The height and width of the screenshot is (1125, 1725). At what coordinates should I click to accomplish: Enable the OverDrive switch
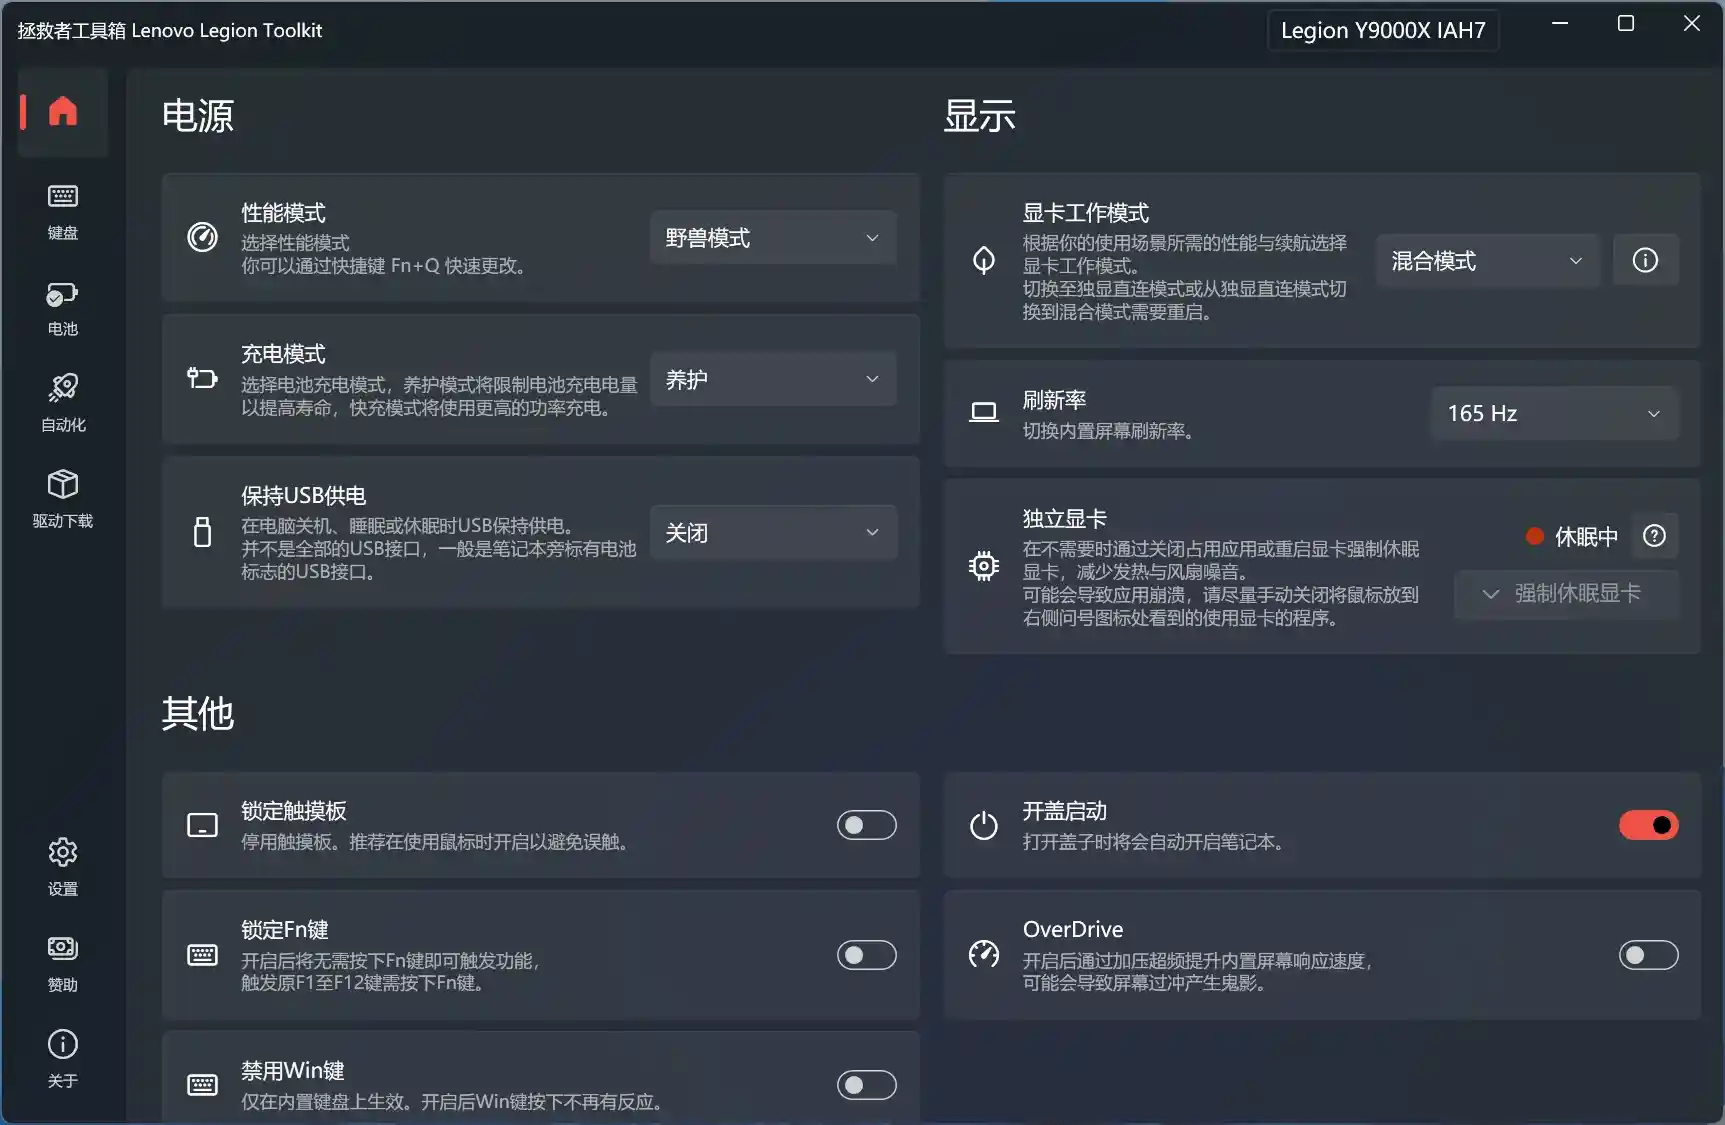(1649, 955)
